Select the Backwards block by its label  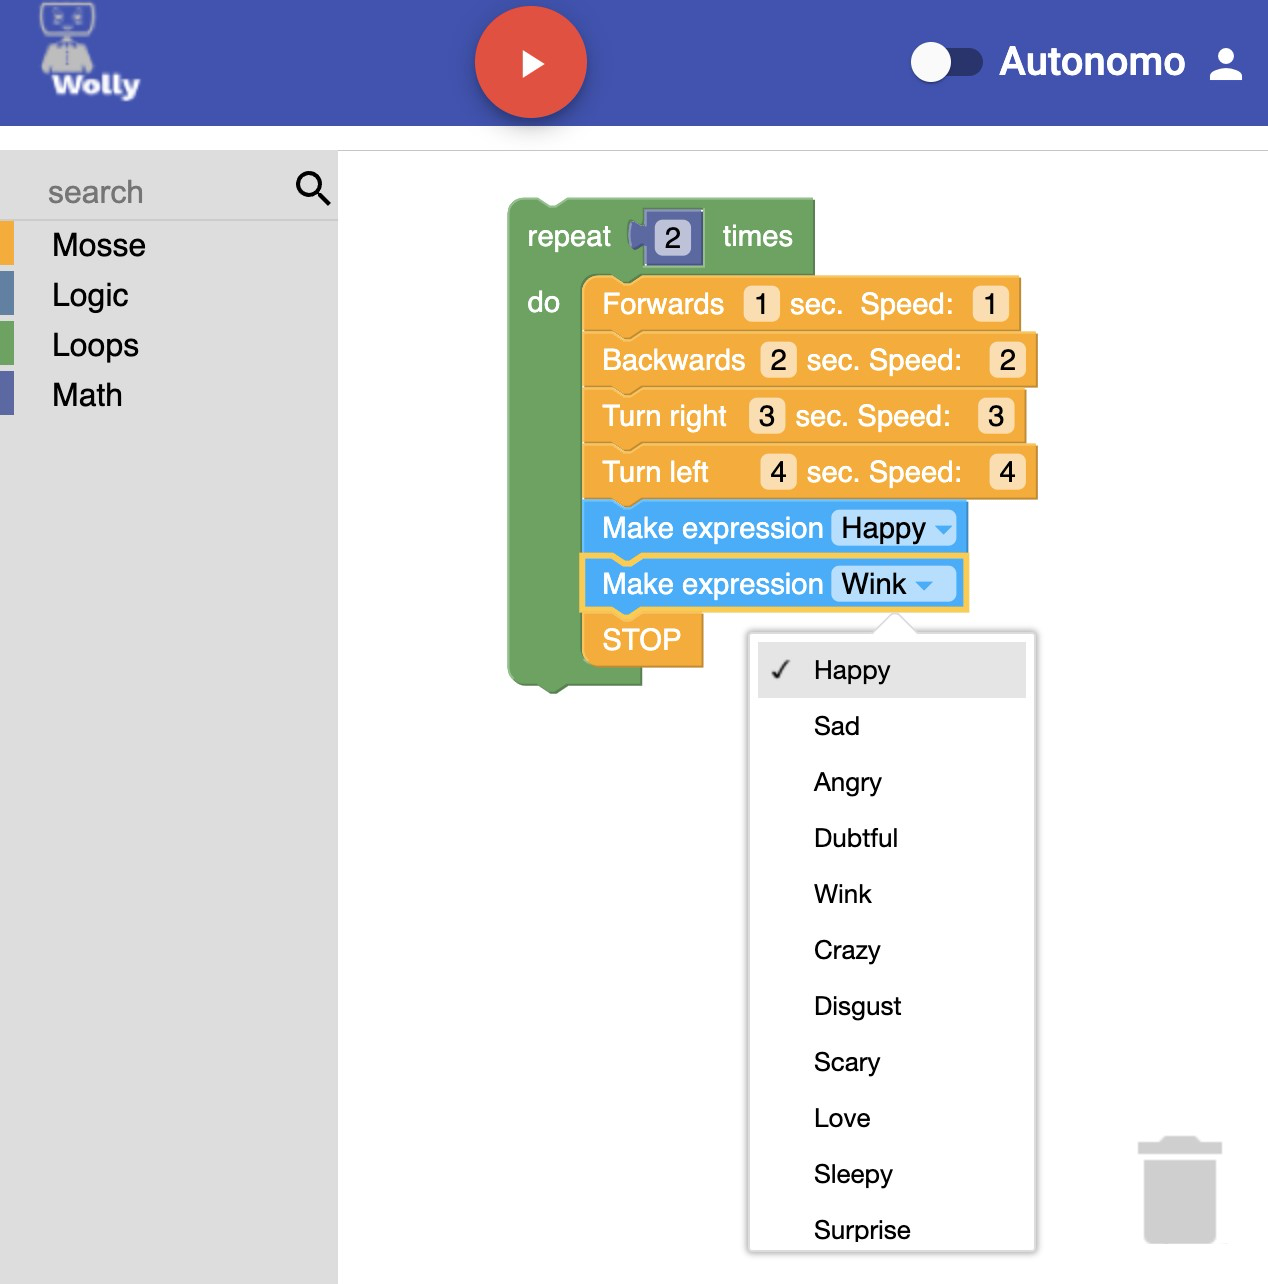tap(674, 360)
